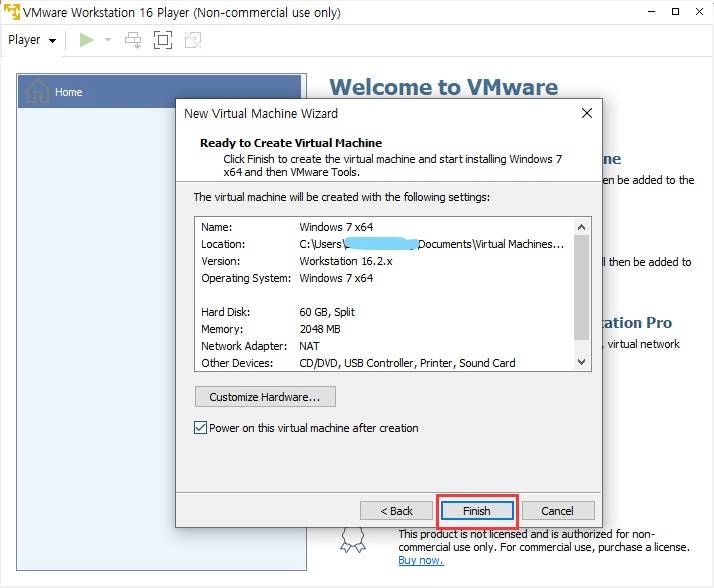Go back with the < Back button

coord(396,511)
